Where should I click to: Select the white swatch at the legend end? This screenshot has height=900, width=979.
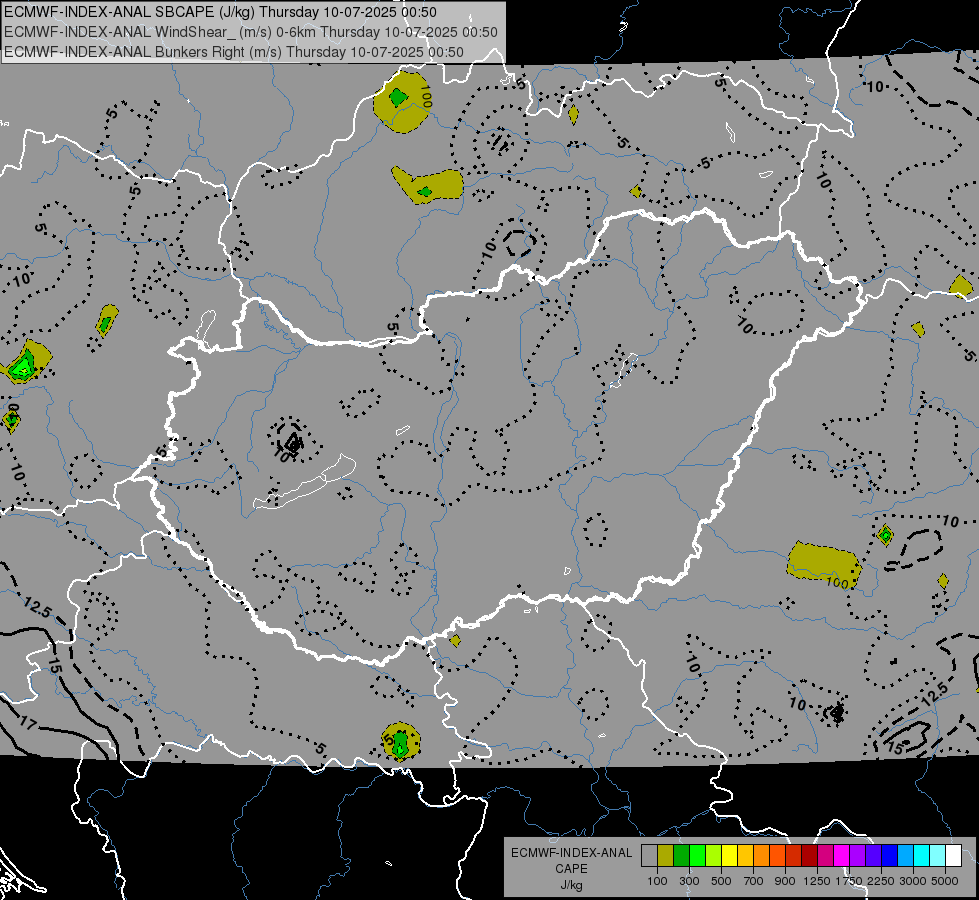point(954,855)
